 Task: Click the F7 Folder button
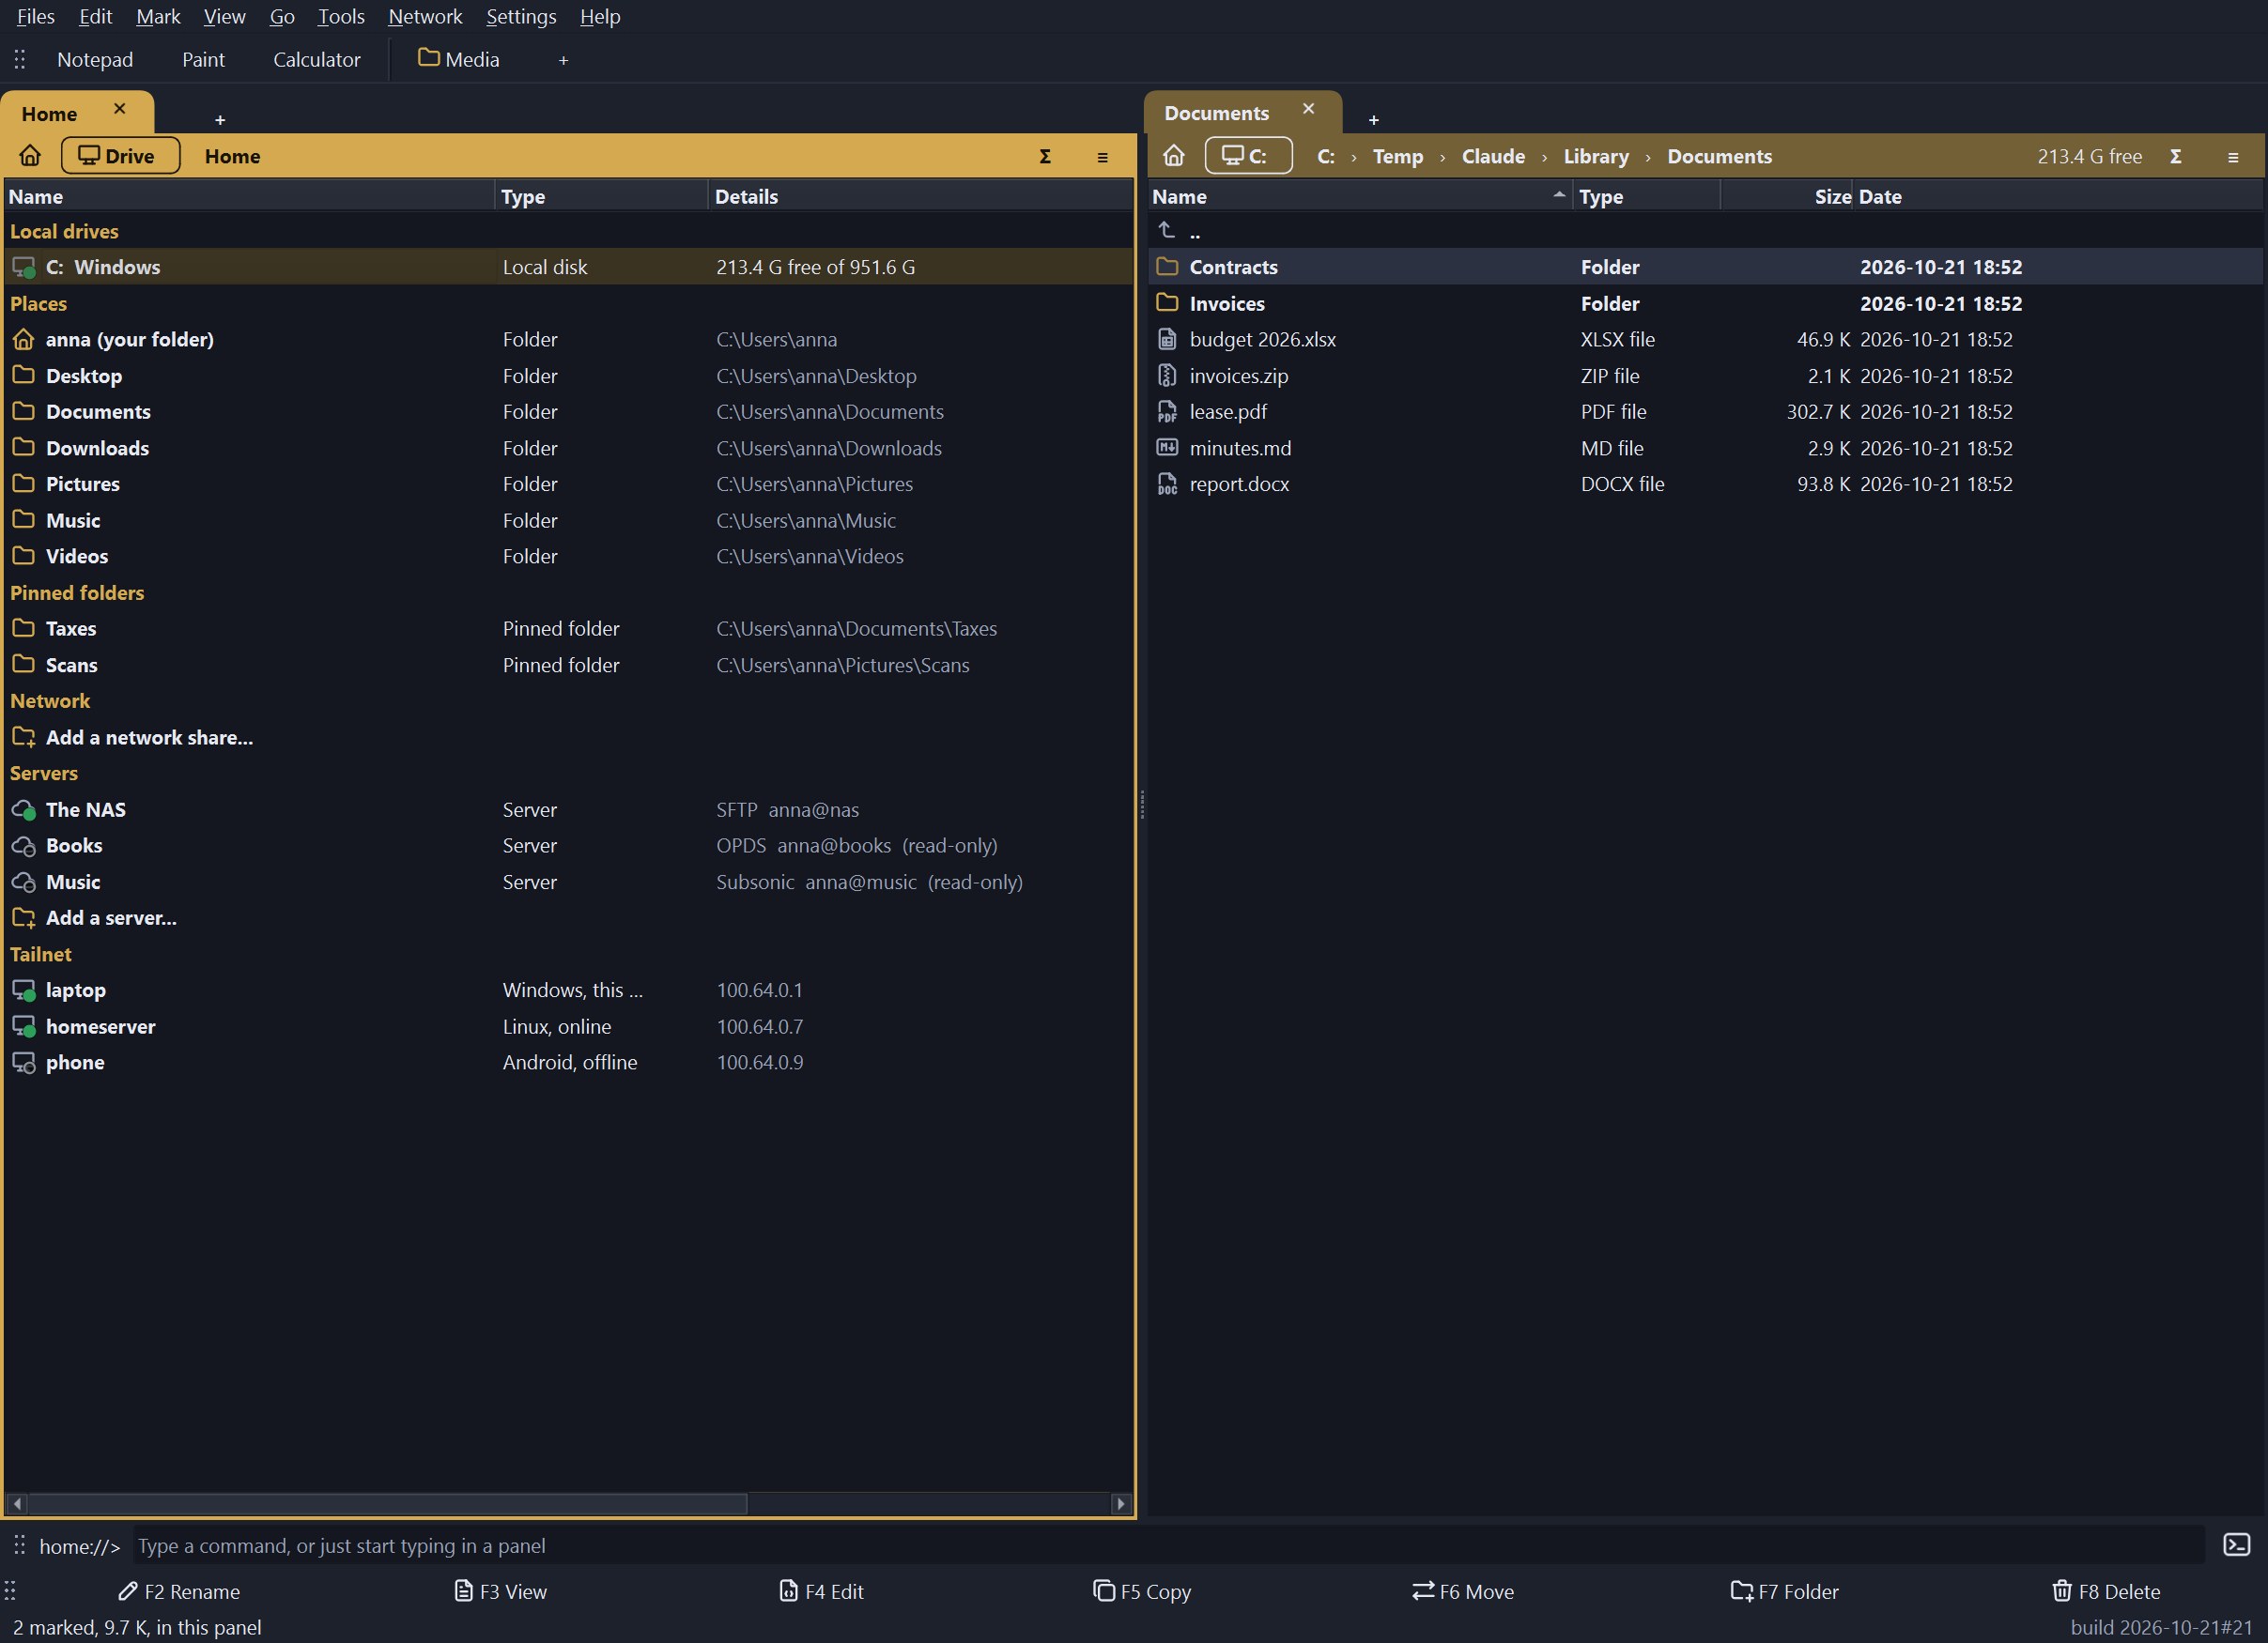coord(1785,1591)
